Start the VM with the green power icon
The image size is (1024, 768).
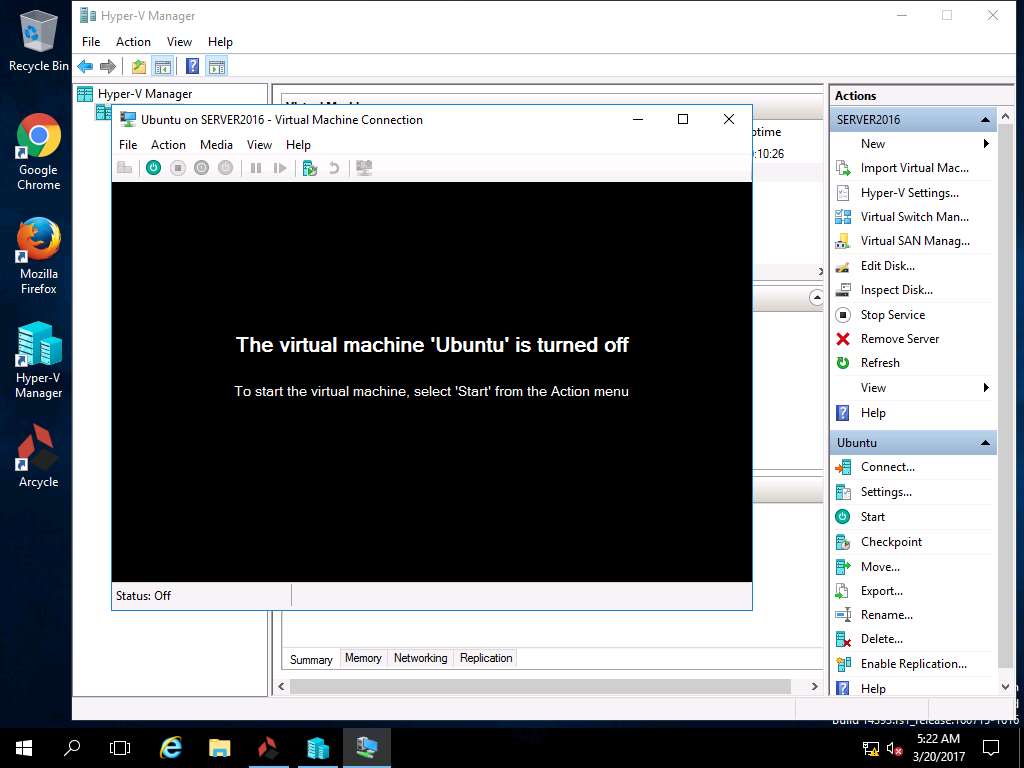(x=153, y=168)
